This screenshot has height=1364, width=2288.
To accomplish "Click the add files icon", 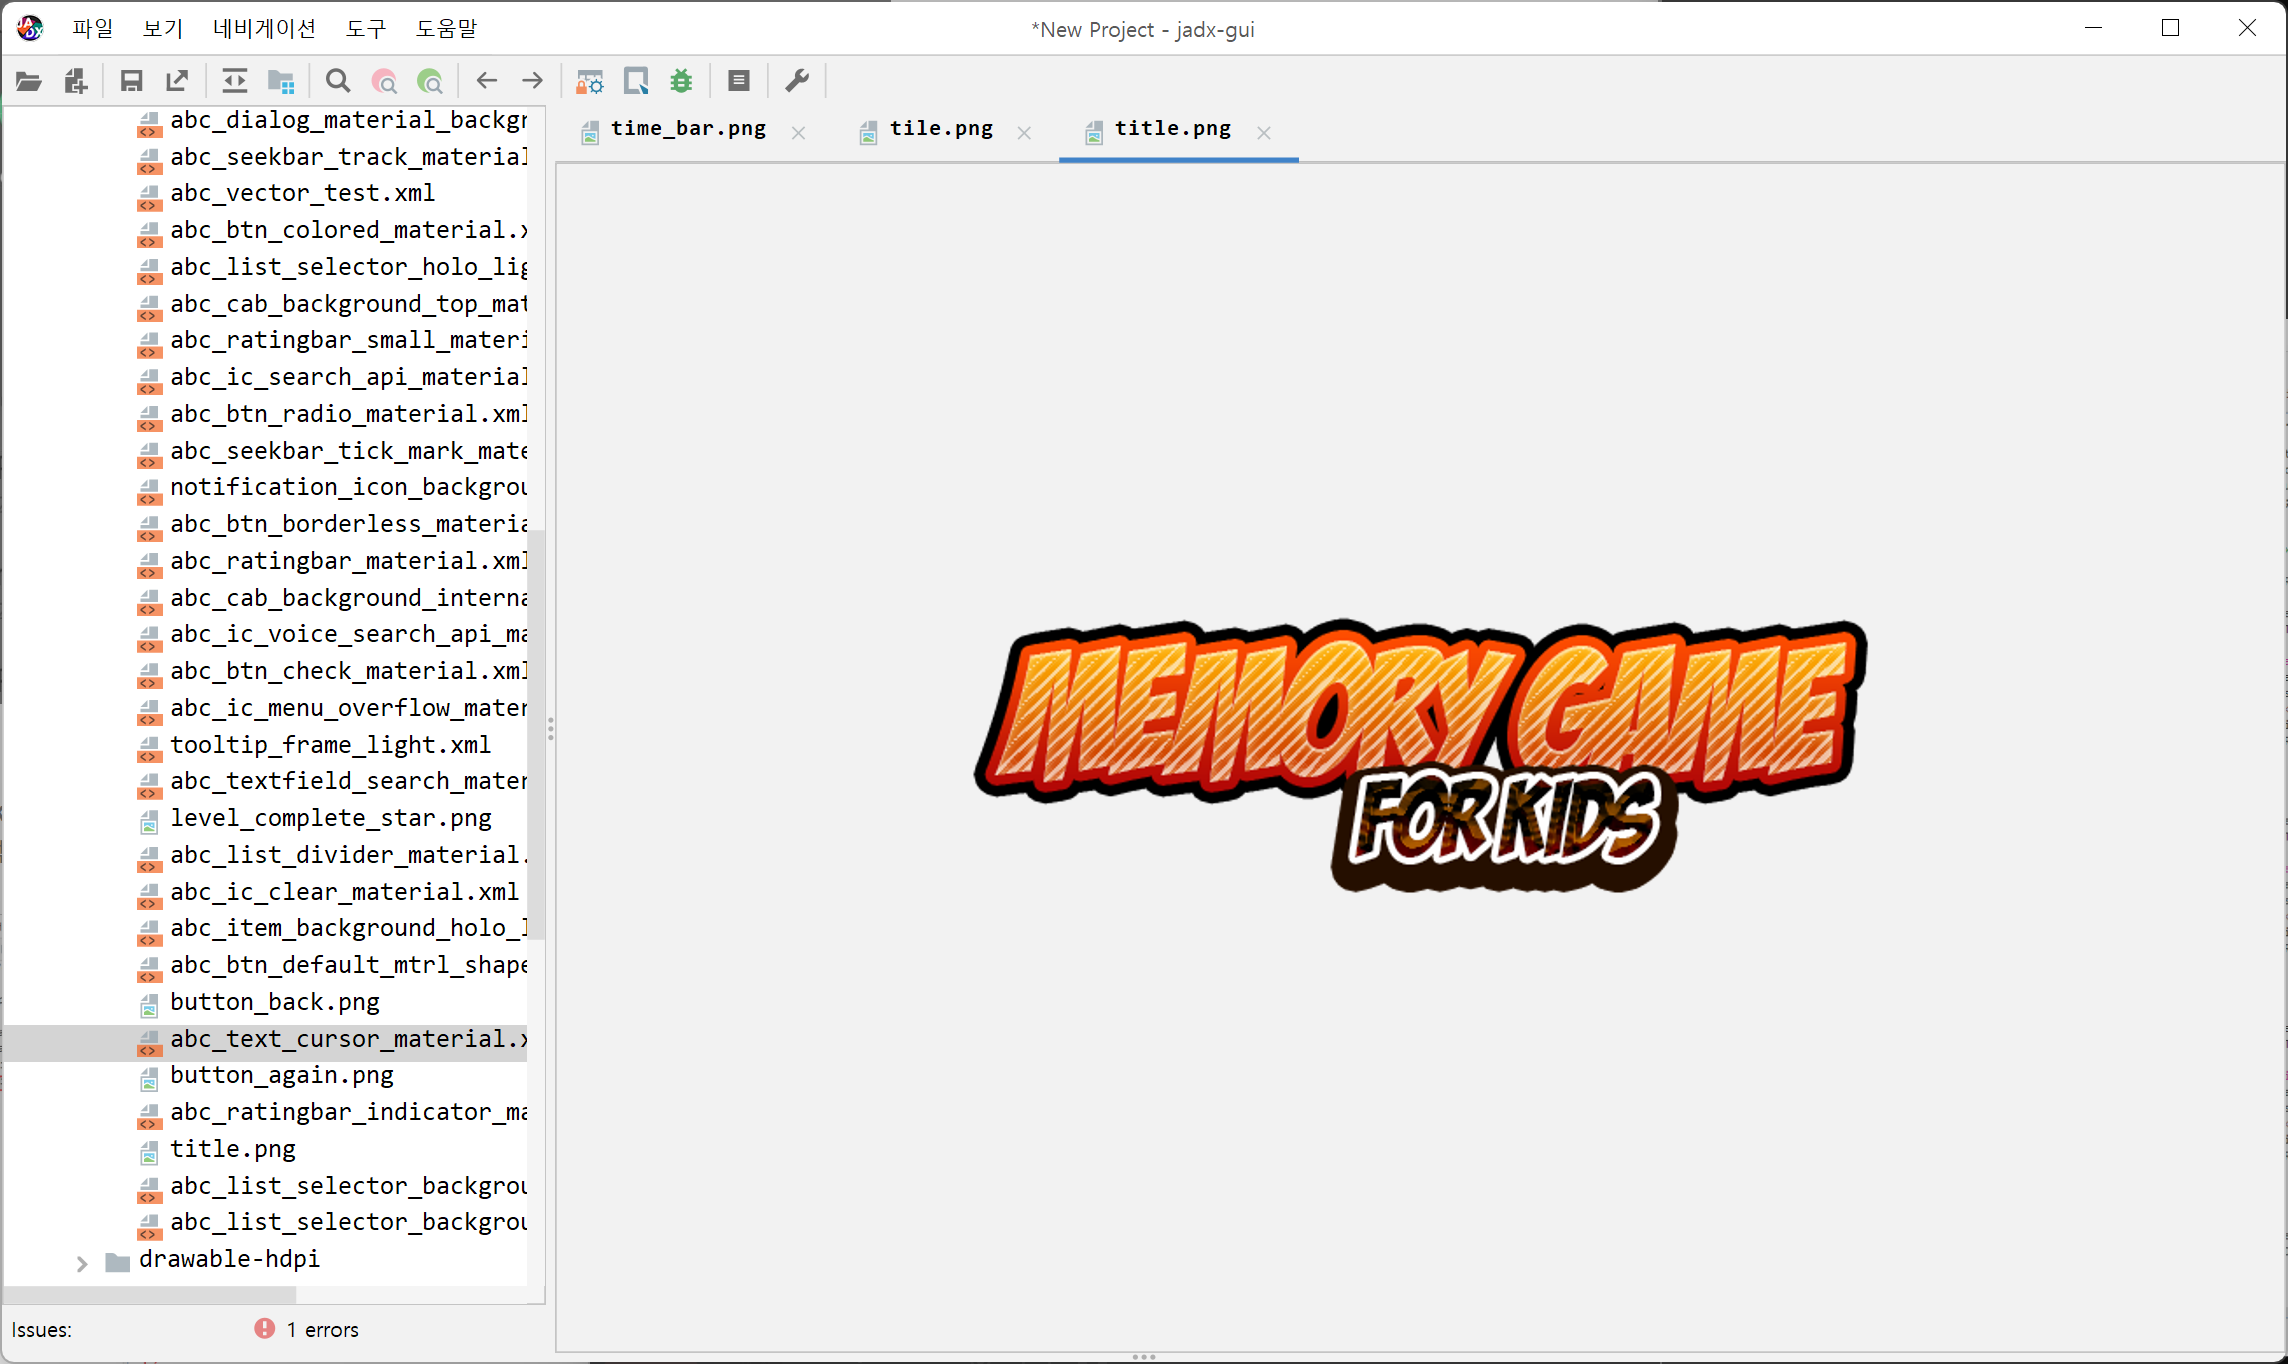I will (x=76, y=81).
